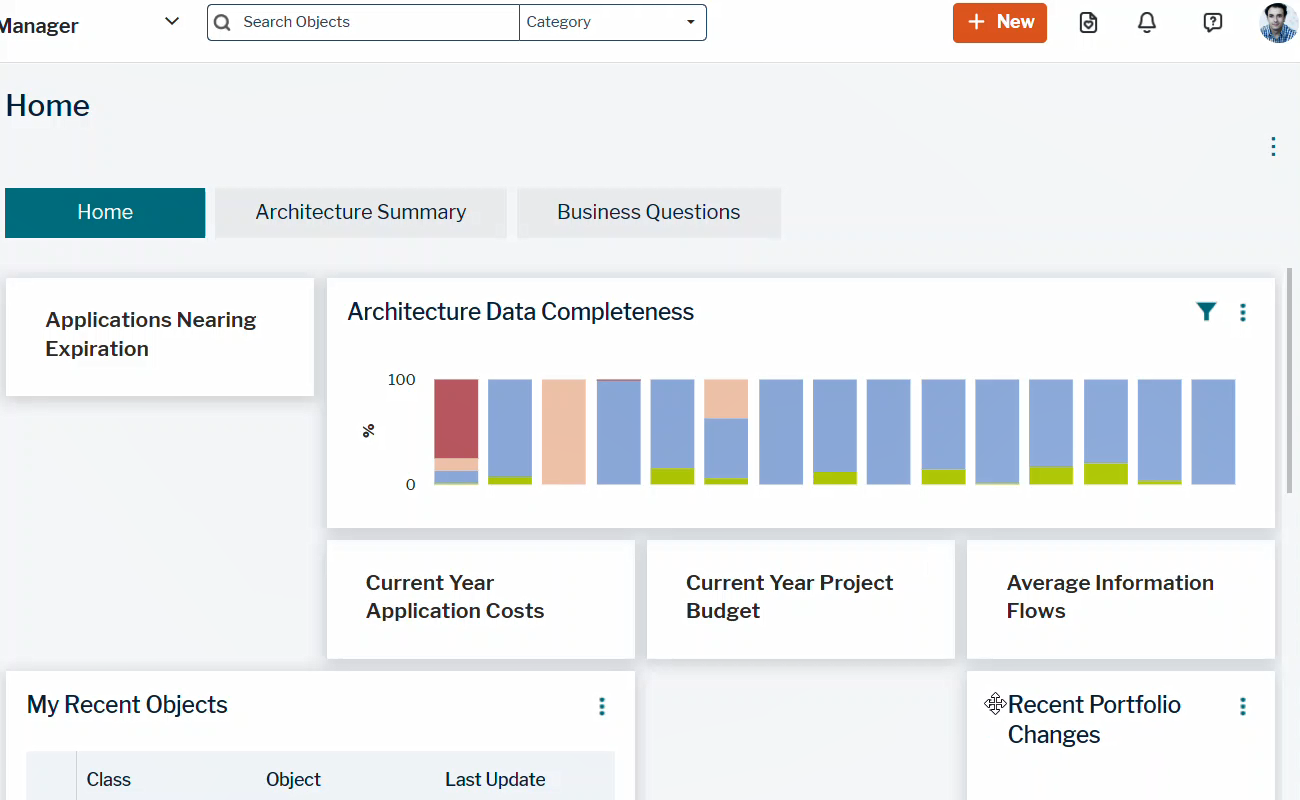Click the Last Update column header
The height and width of the screenshot is (800, 1300).
[x=495, y=780]
